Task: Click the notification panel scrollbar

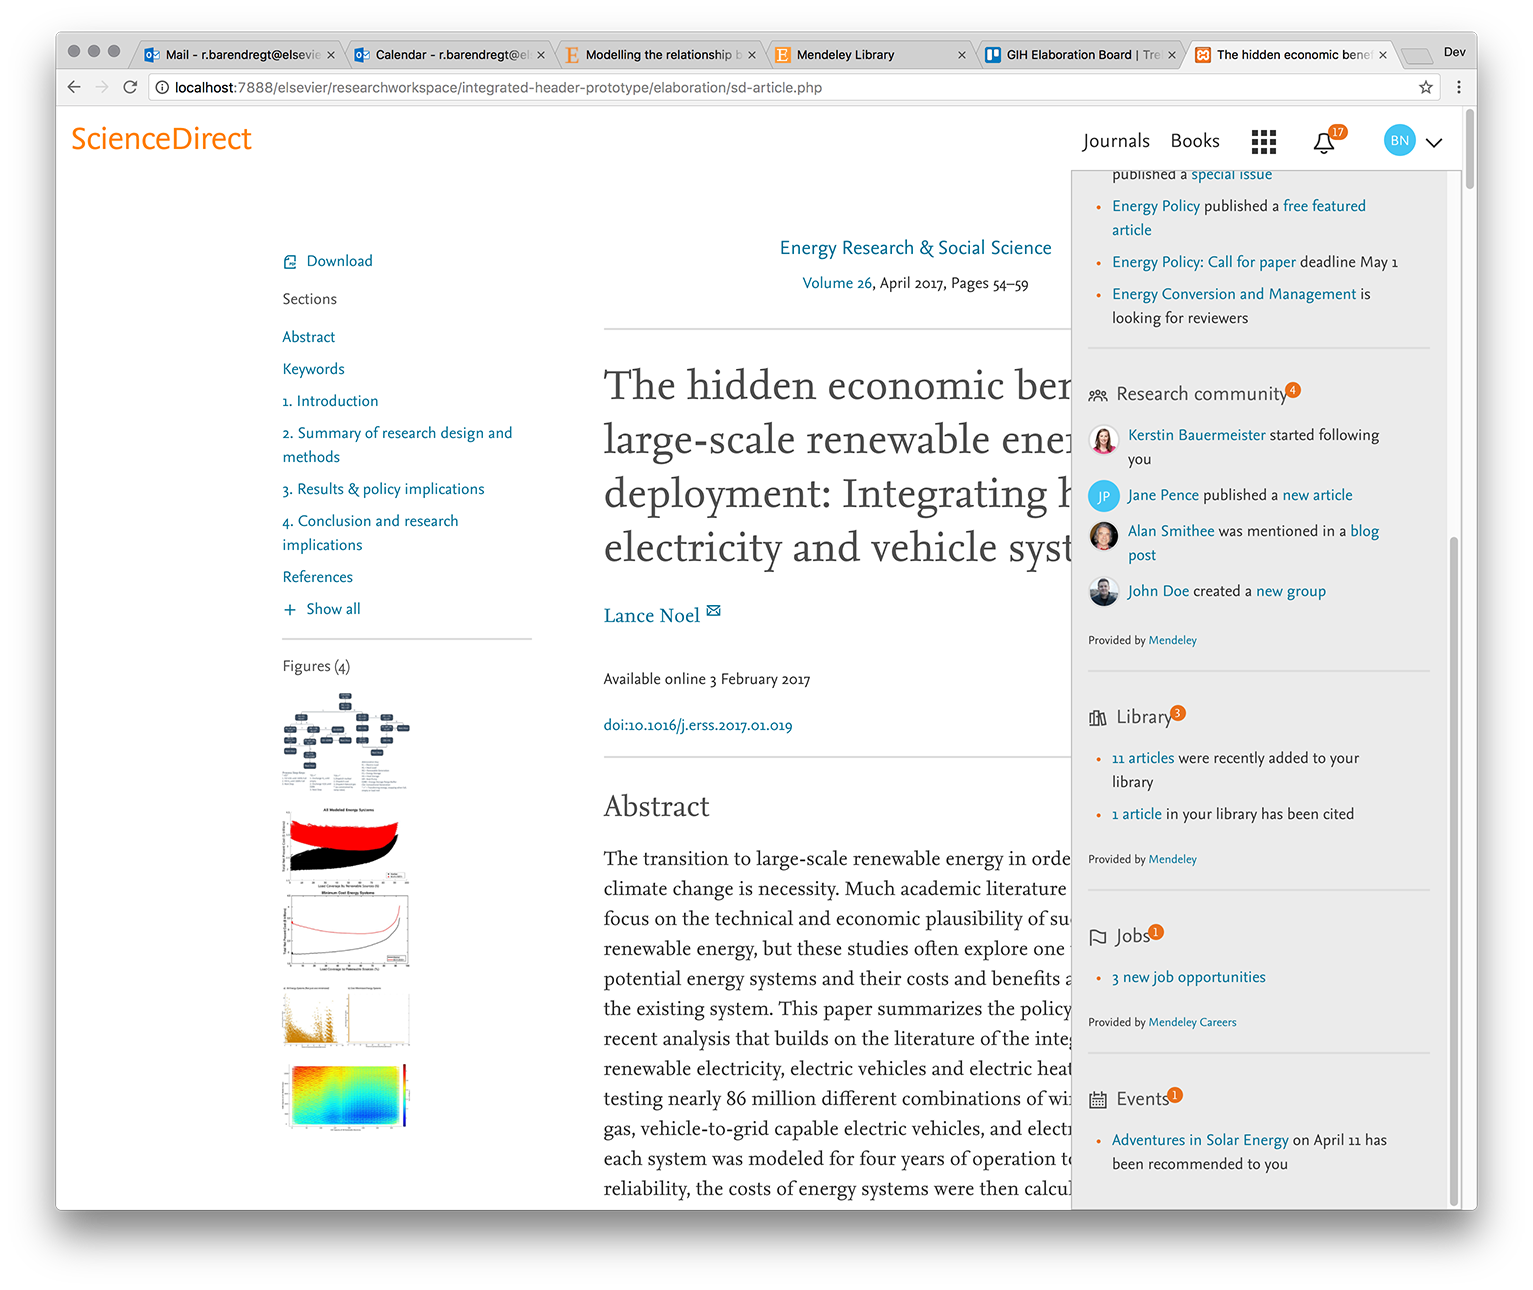Action: (x=1454, y=870)
